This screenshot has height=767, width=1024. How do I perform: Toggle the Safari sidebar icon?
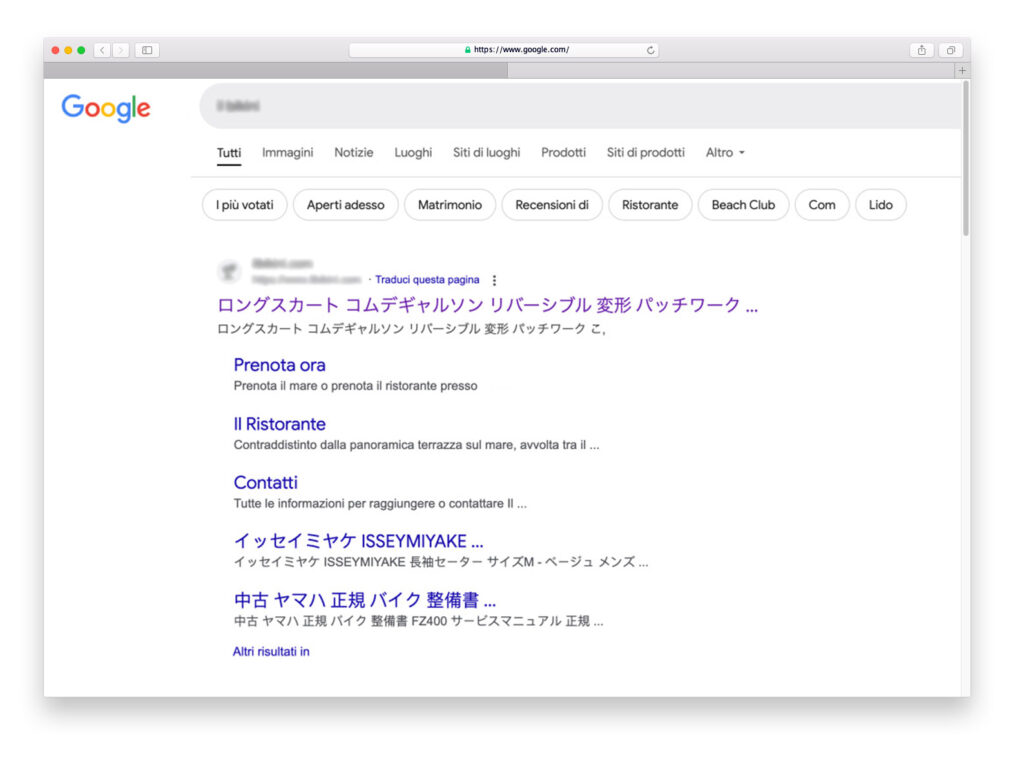(x=147, y=50)
